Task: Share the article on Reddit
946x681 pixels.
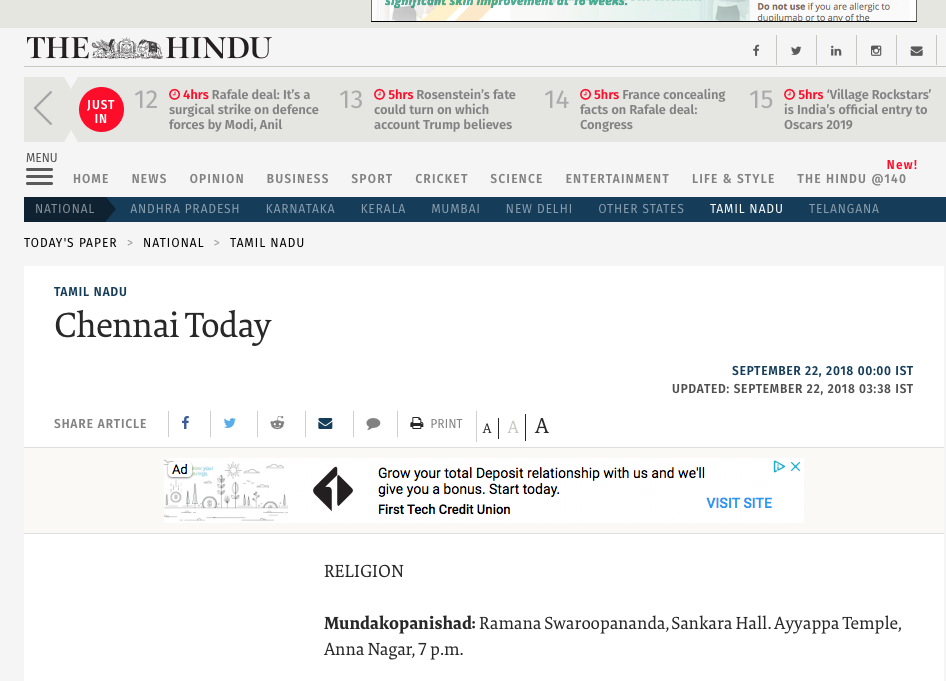Action: pos(277,423)
